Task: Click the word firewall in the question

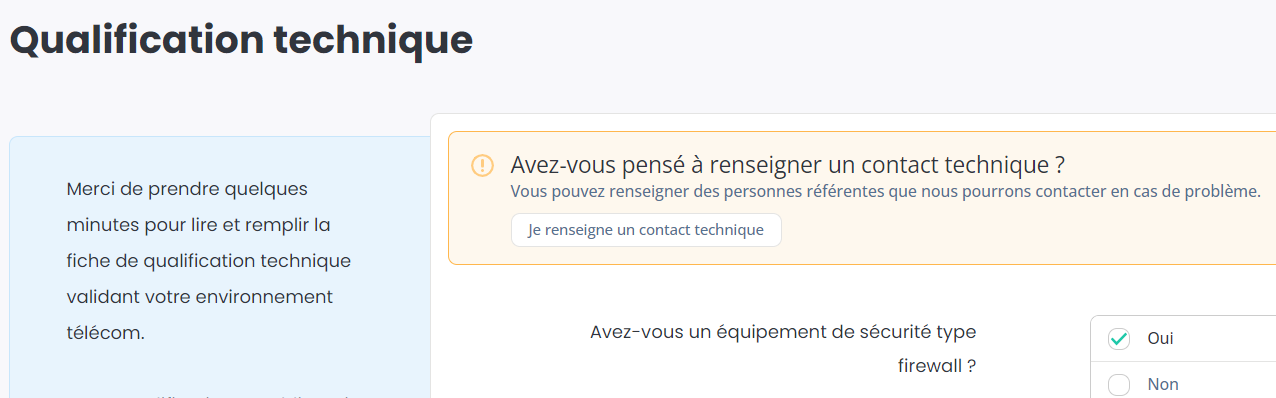Action: (936, 366)
